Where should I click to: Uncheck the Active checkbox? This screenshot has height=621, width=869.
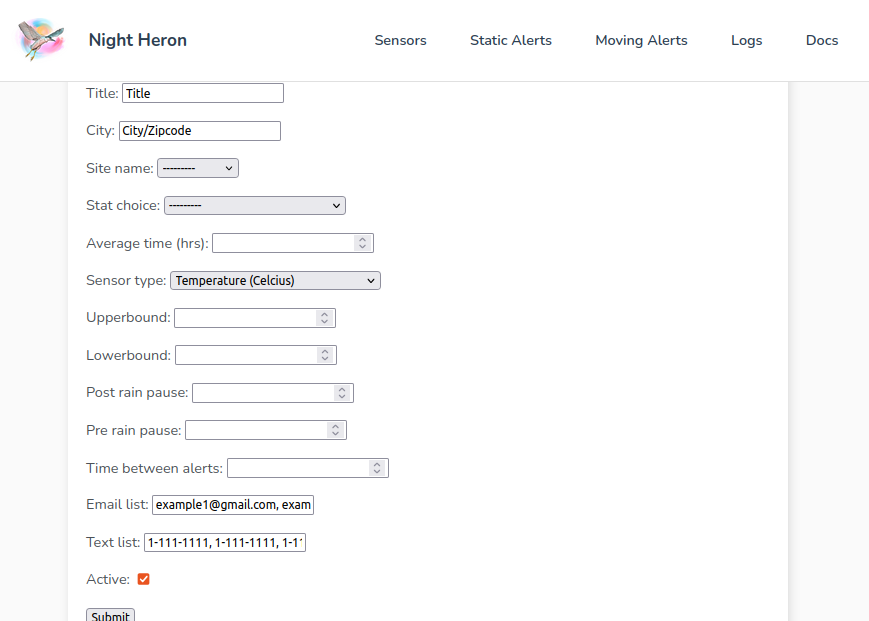tap(143, 578)
